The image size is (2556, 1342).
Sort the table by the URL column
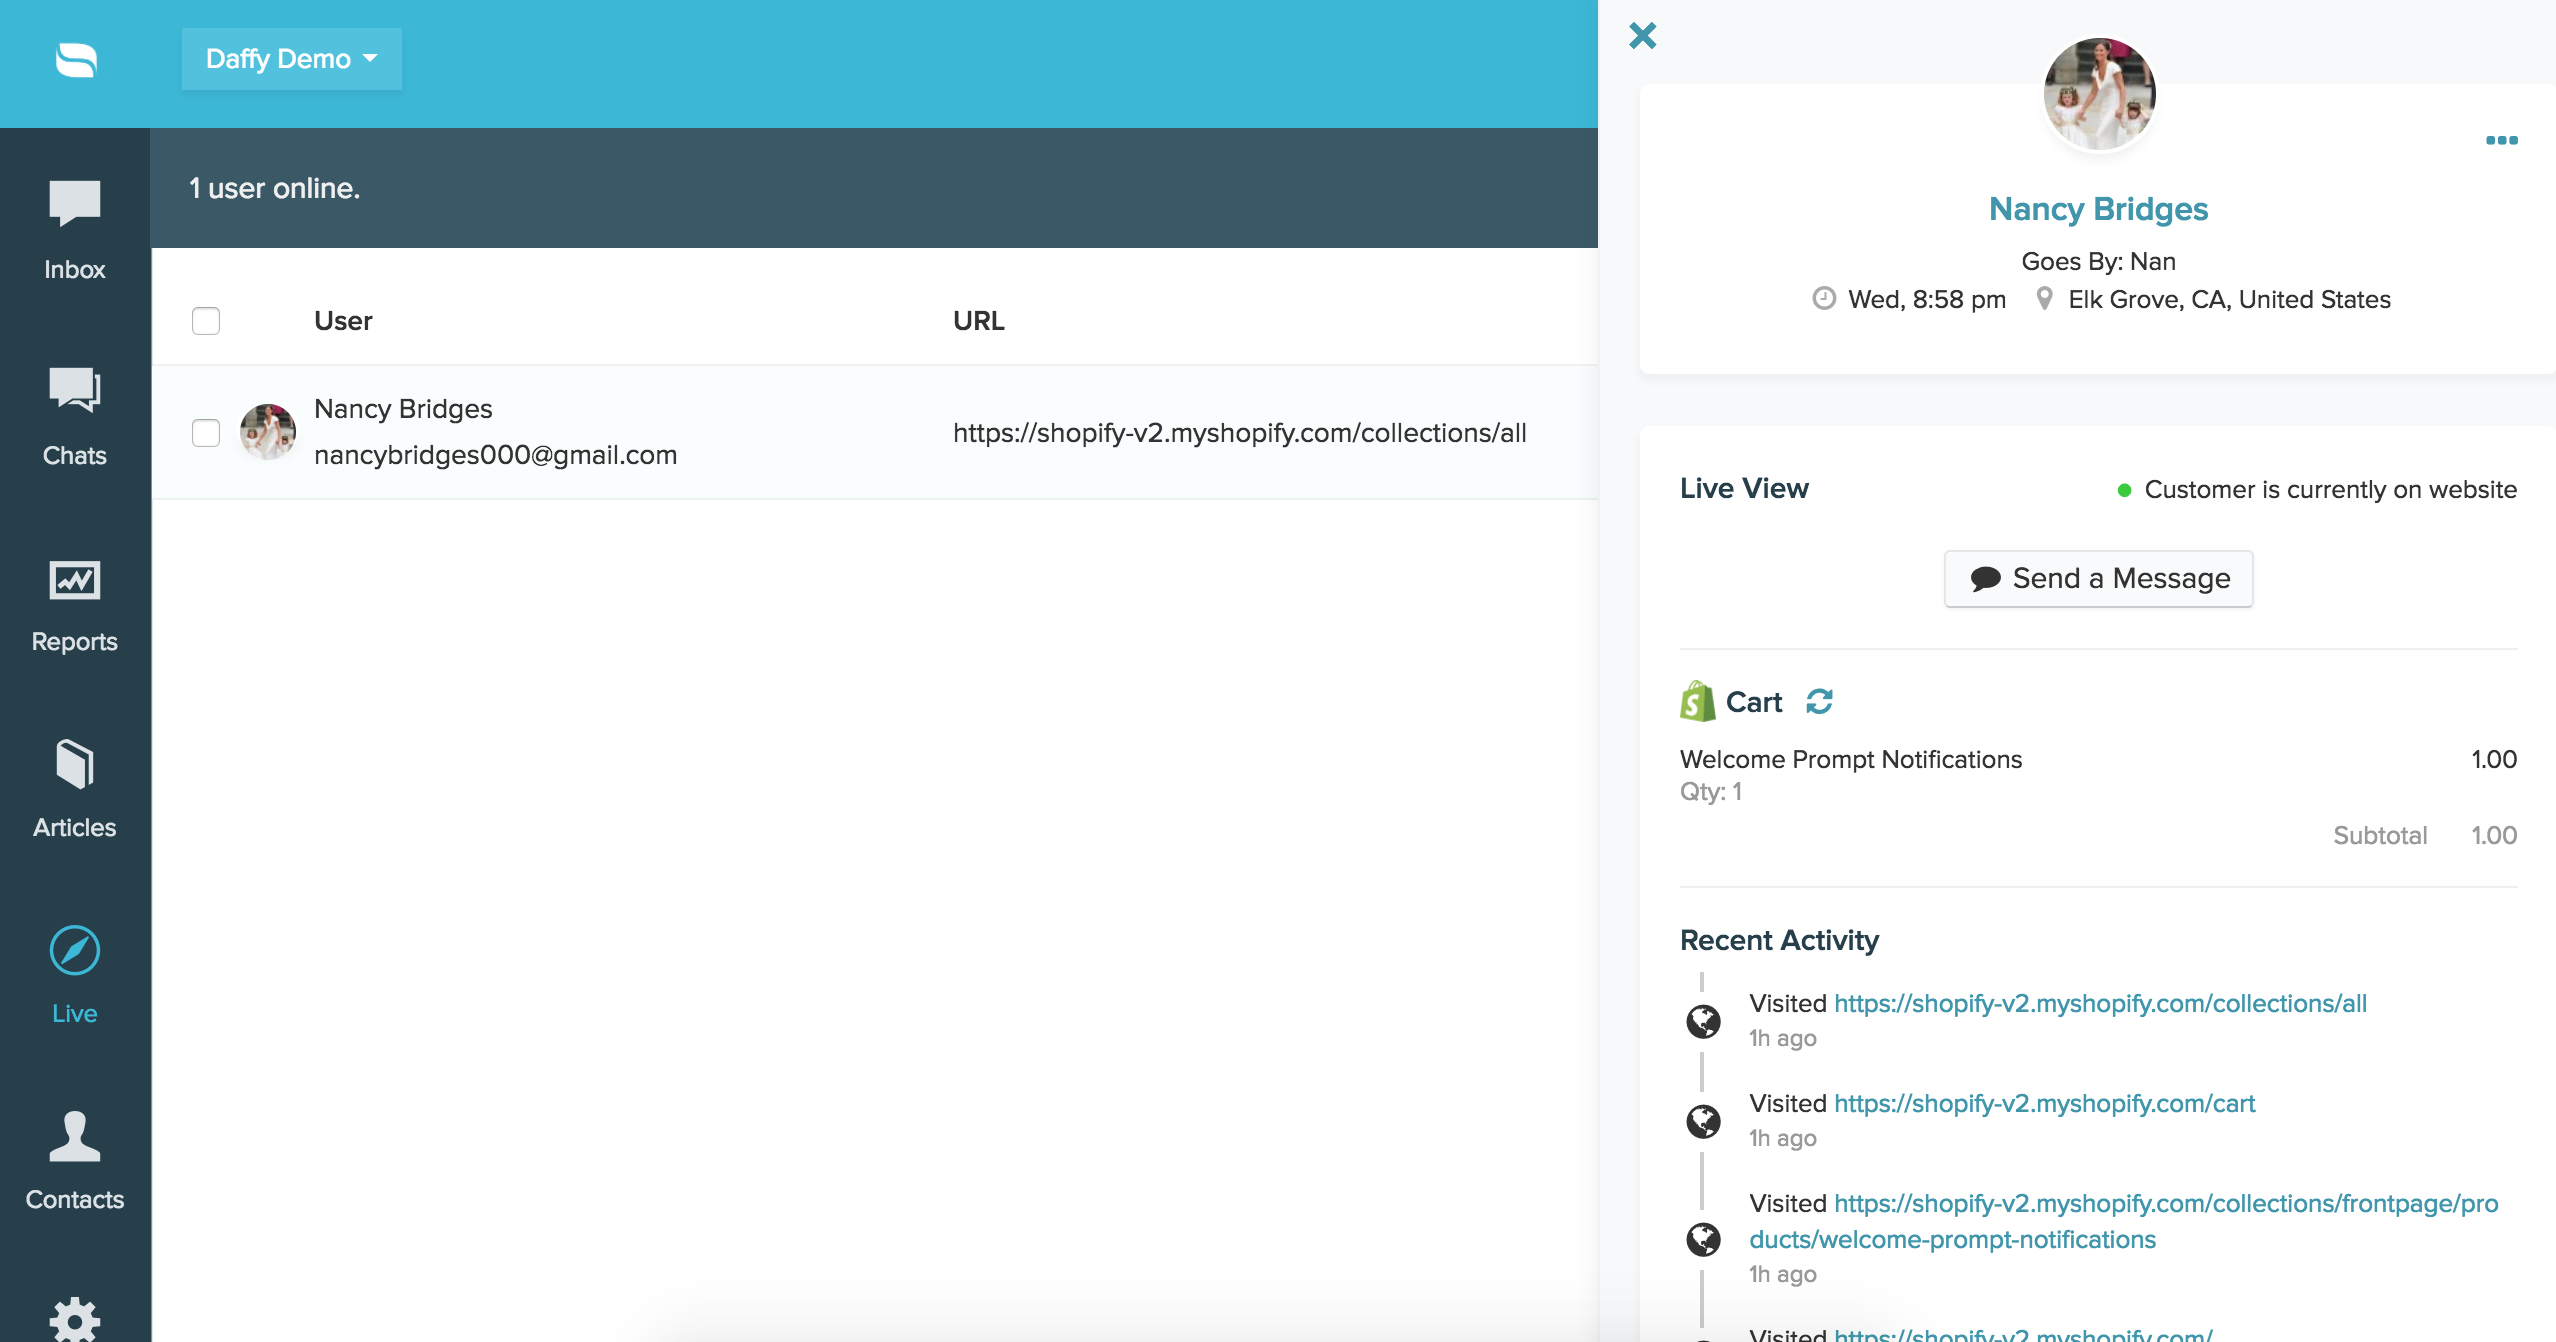point(977,320)
